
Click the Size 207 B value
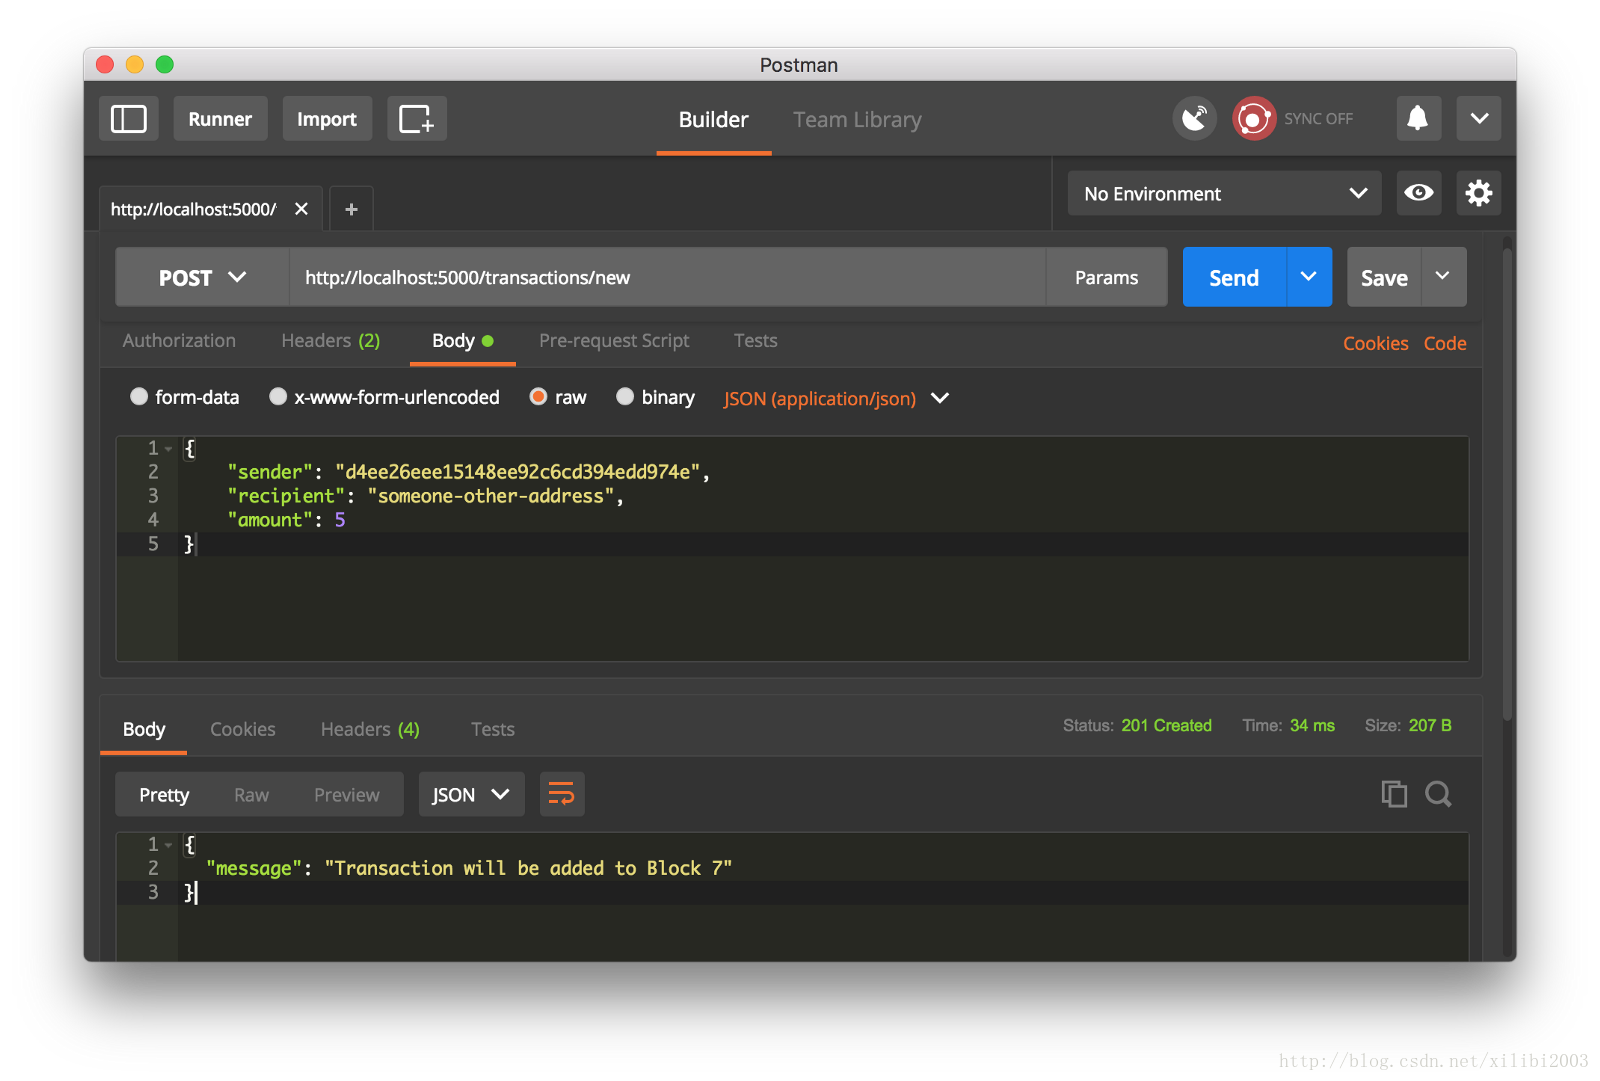tap(1430, 726)
